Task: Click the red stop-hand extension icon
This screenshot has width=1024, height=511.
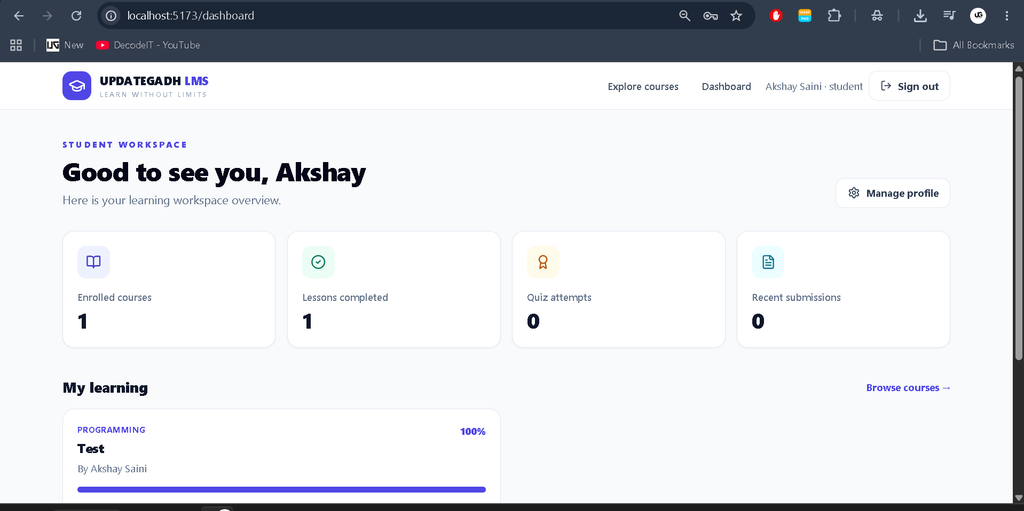Action: pos(776,16)
